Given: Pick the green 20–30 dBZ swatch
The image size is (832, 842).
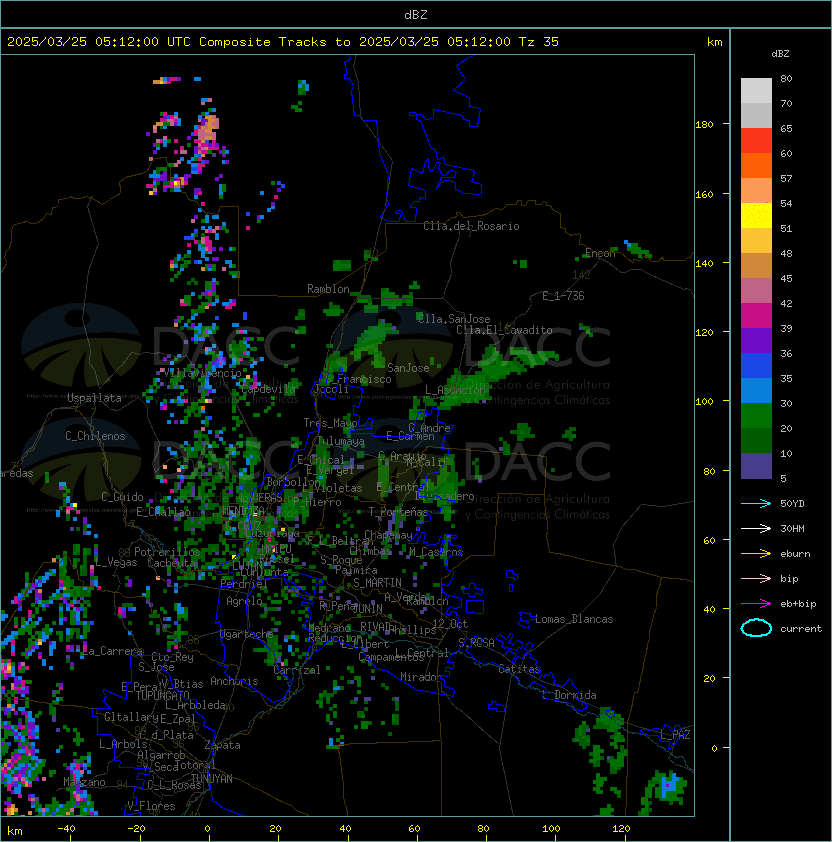Looking at the screenshot, I should click(x=756, y=416).
